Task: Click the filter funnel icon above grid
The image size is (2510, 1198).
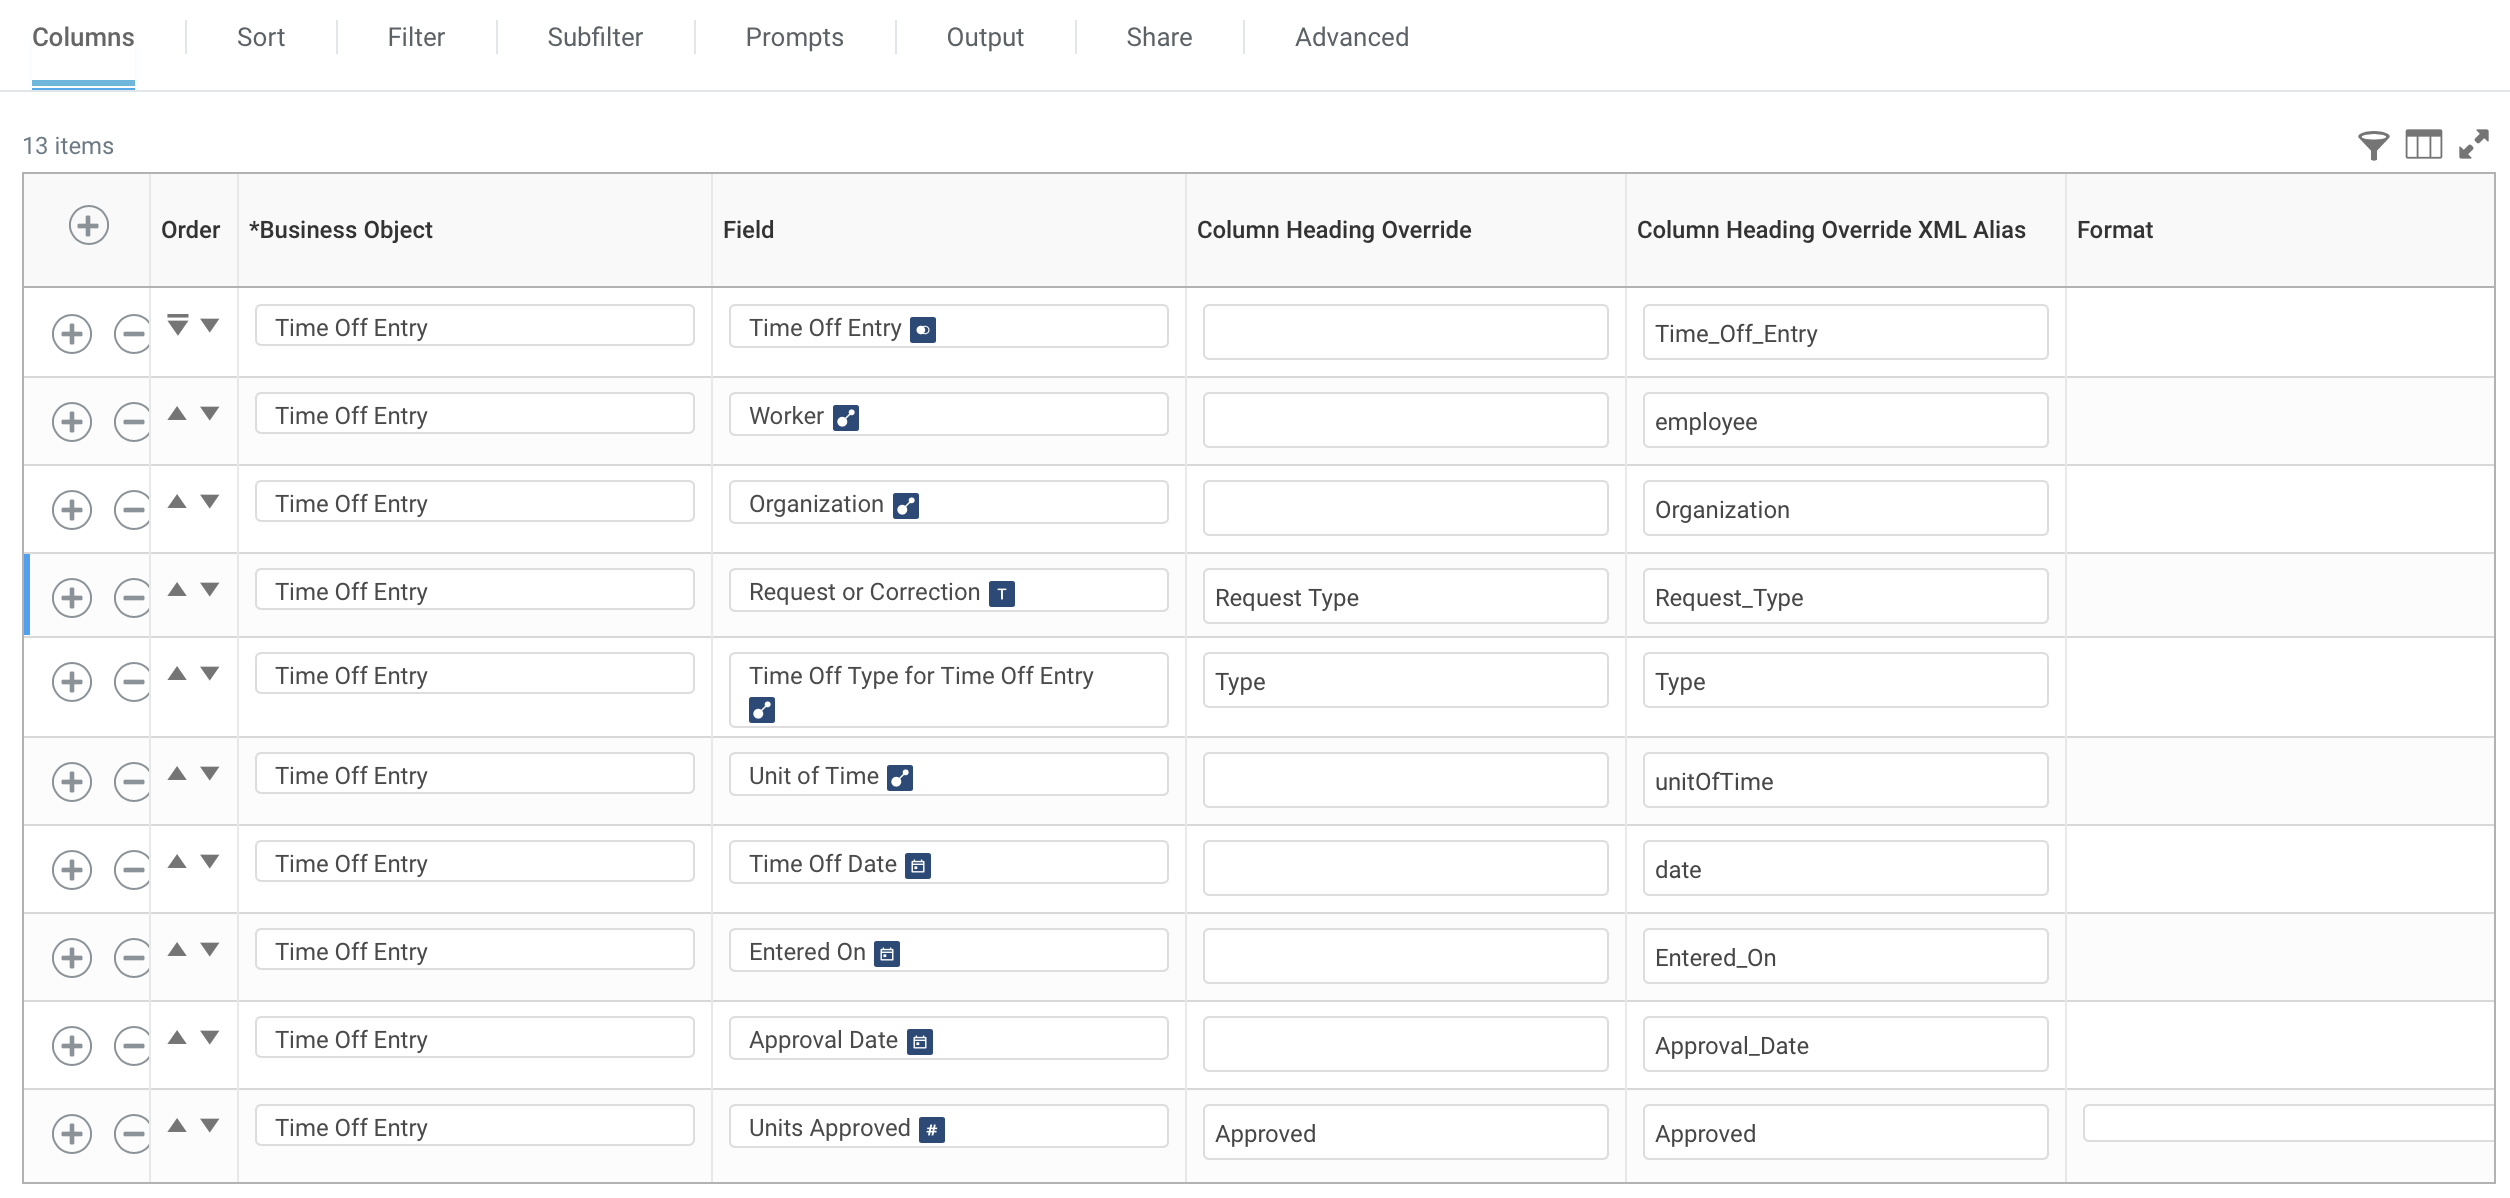Action: click(x=2372, y=146)
